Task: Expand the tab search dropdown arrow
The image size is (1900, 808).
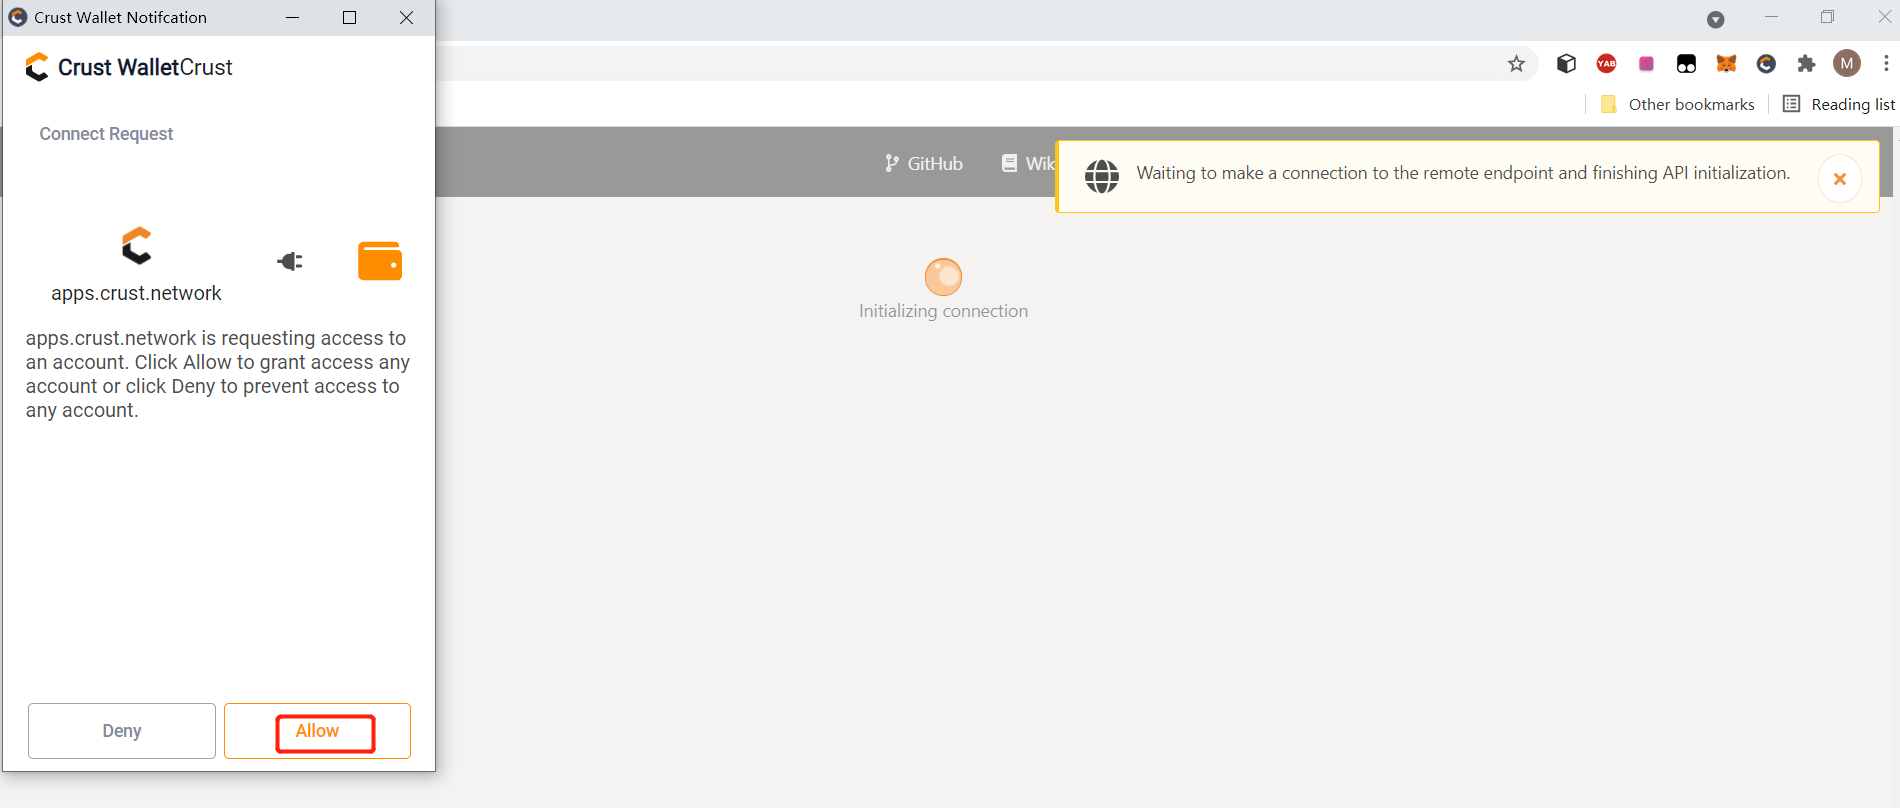Action: coord(1716,19)
